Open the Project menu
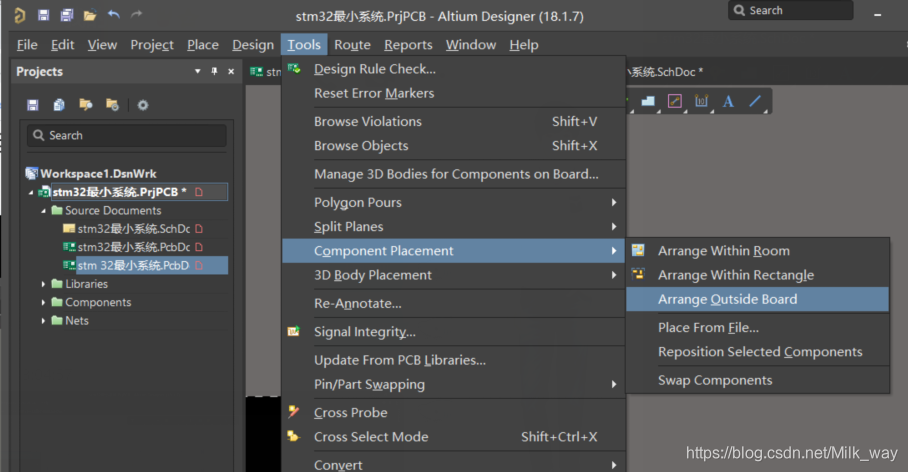Screen dimensions: 908x472 pyautogui.click(x=152, y=45)
